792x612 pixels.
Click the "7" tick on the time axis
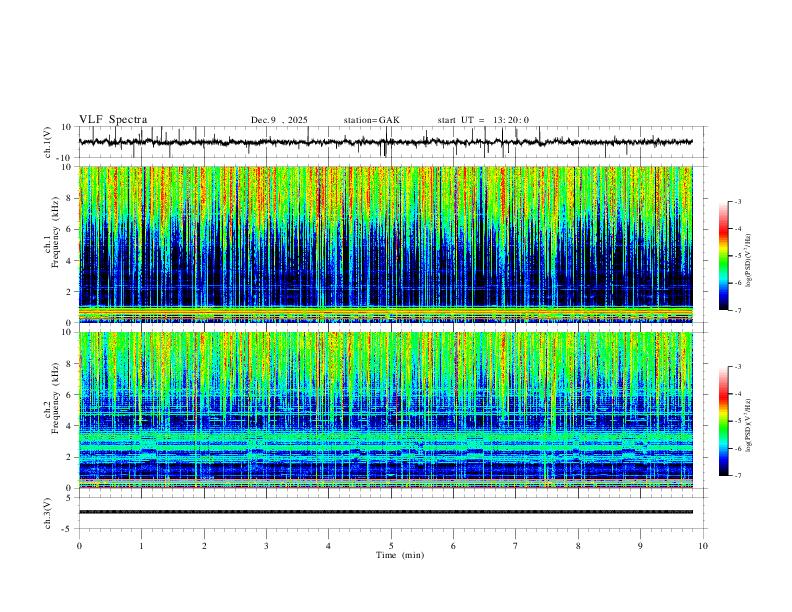tap(516, 546)
